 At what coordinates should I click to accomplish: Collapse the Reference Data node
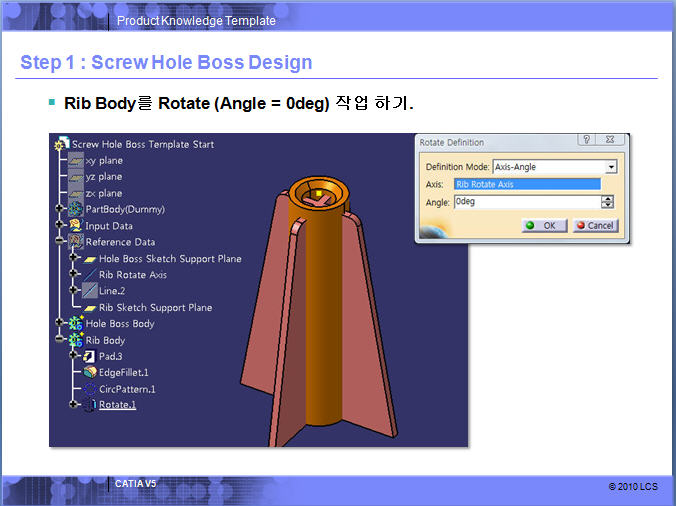pos(61,242)
